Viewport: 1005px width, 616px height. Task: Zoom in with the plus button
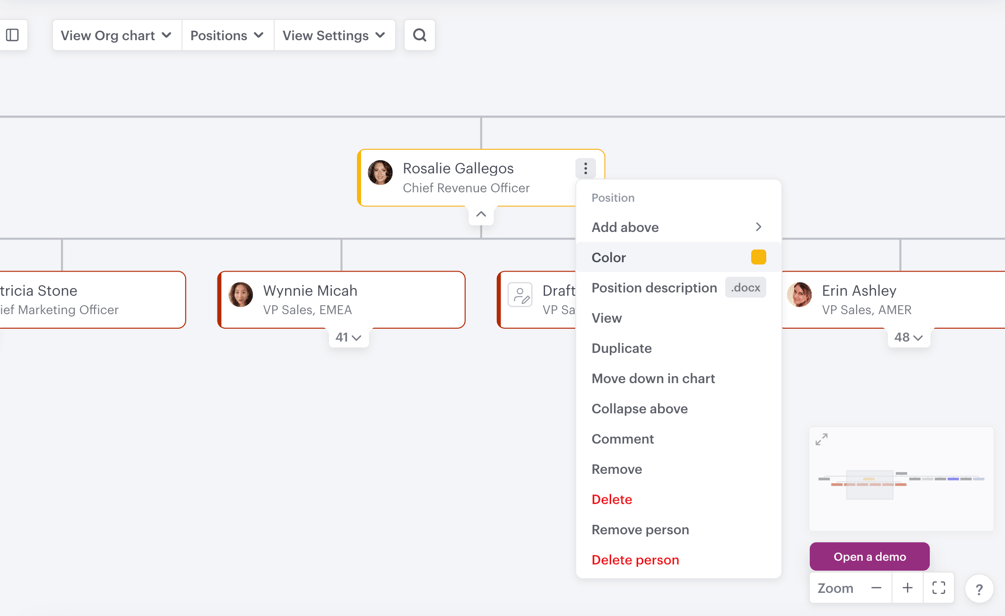click(x=907, y=587)
